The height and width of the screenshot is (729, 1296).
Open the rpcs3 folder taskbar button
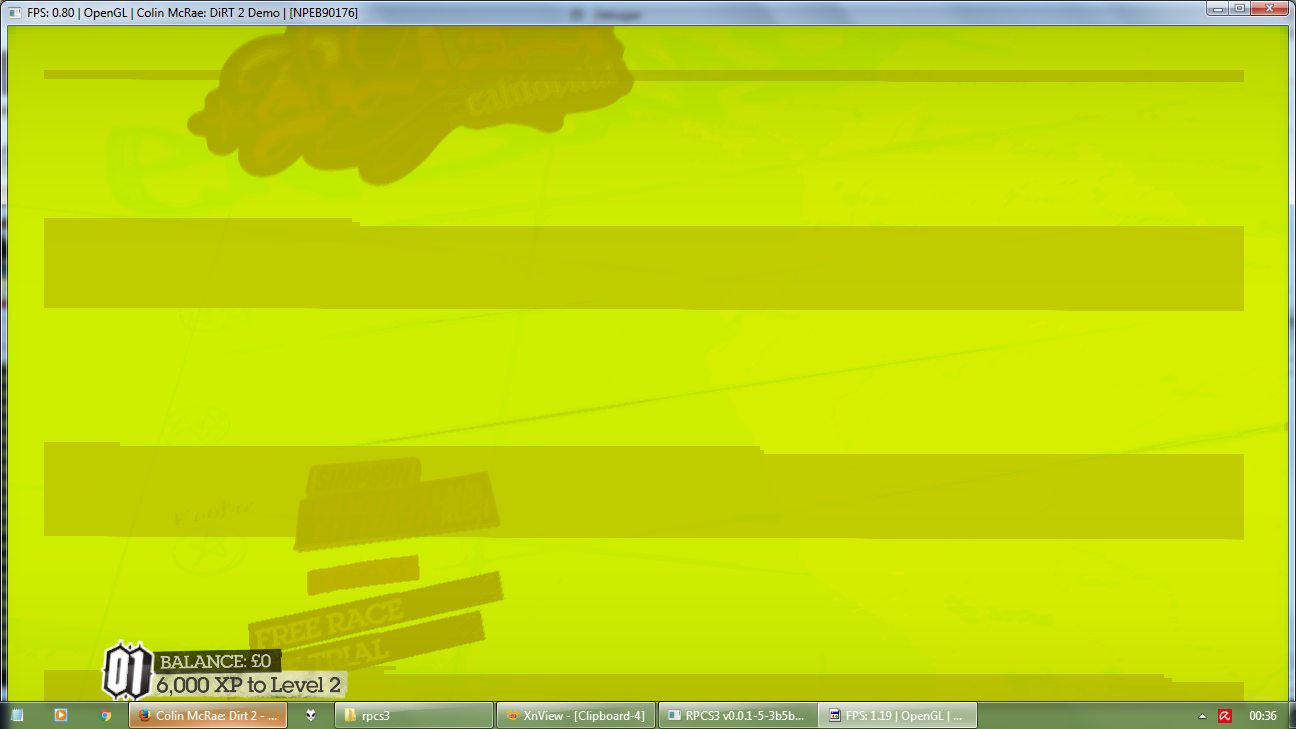[415, 715]
